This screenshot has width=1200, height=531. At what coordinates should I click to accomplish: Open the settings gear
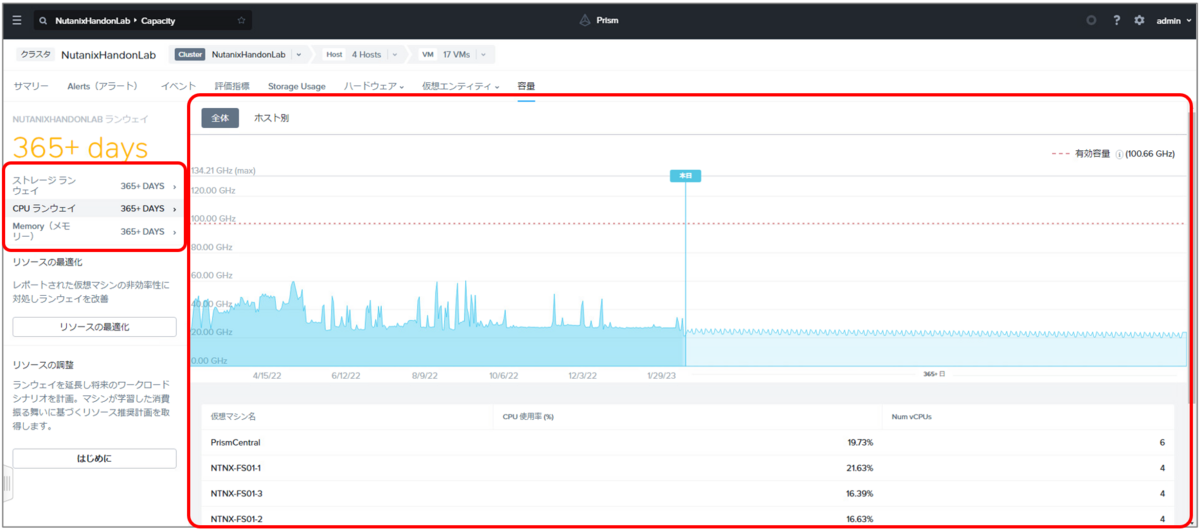1139,20
